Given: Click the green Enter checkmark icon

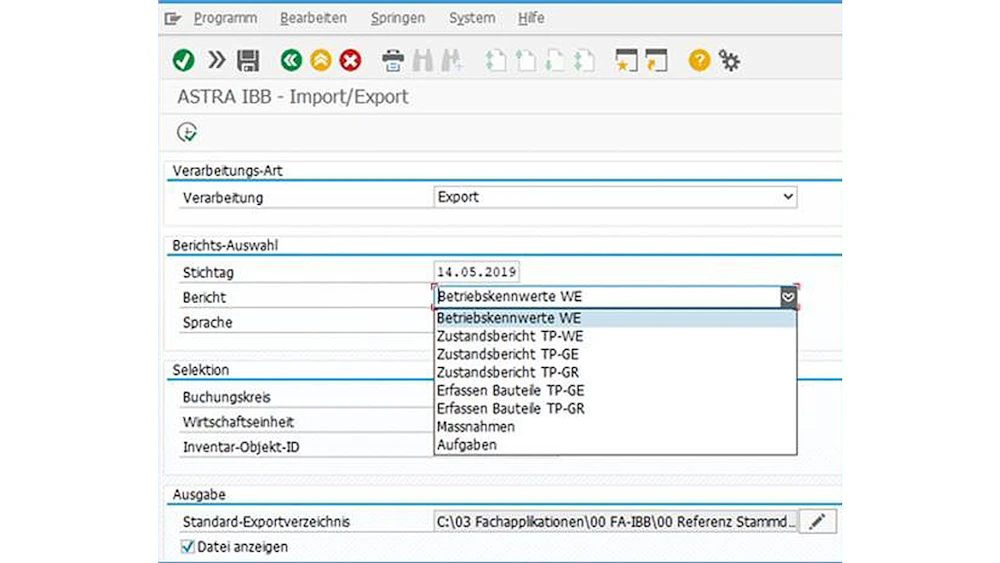Looking at the screenshot, I should (184, 61).
